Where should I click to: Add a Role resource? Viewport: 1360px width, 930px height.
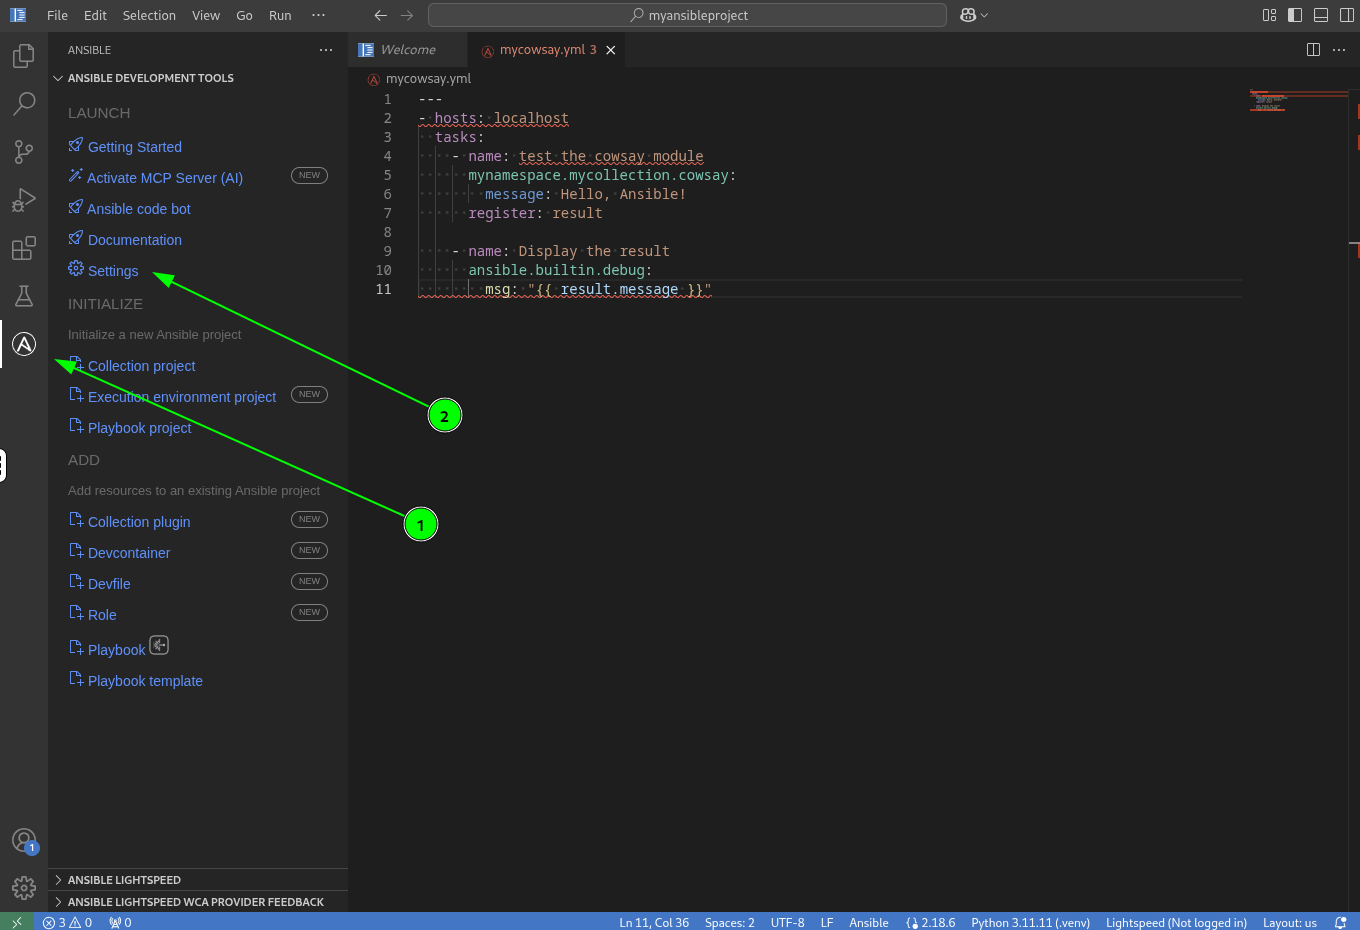(x=102, y=615)
